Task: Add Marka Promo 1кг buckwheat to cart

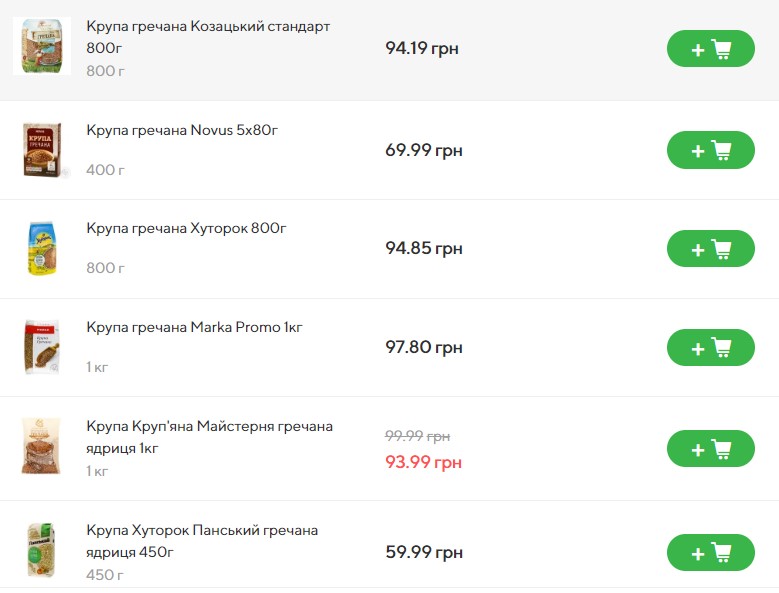Action: click(x=710, y=348)
